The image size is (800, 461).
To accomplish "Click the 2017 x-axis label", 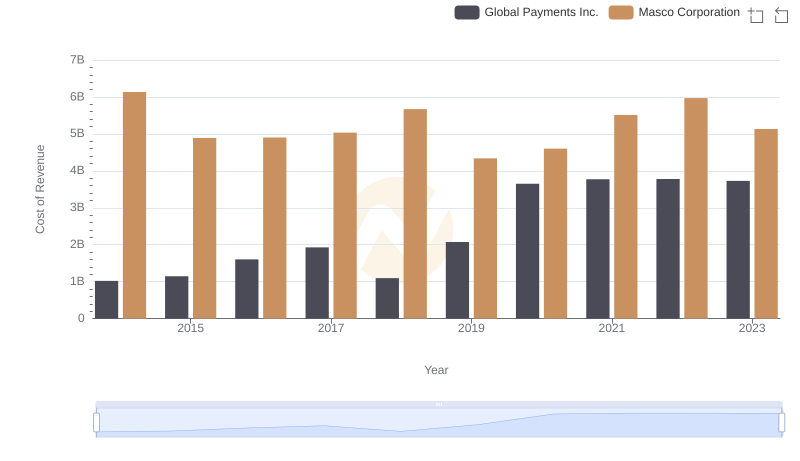I will click(x=331, y=328).
